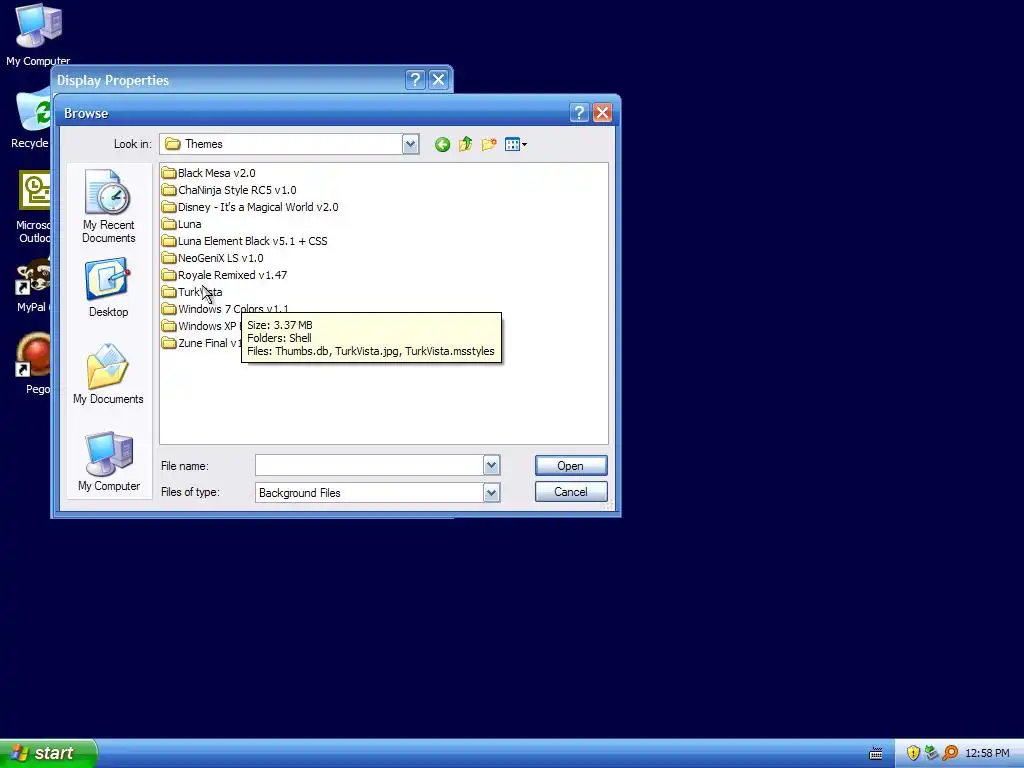Screen dimensions: 1024x768
Task: Click Display Properties help button
Action: click(x=415, y=80)
